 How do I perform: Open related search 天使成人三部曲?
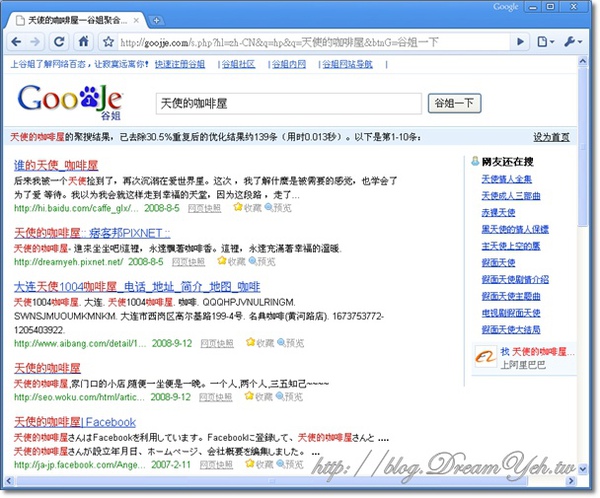[x=511, y=196]
